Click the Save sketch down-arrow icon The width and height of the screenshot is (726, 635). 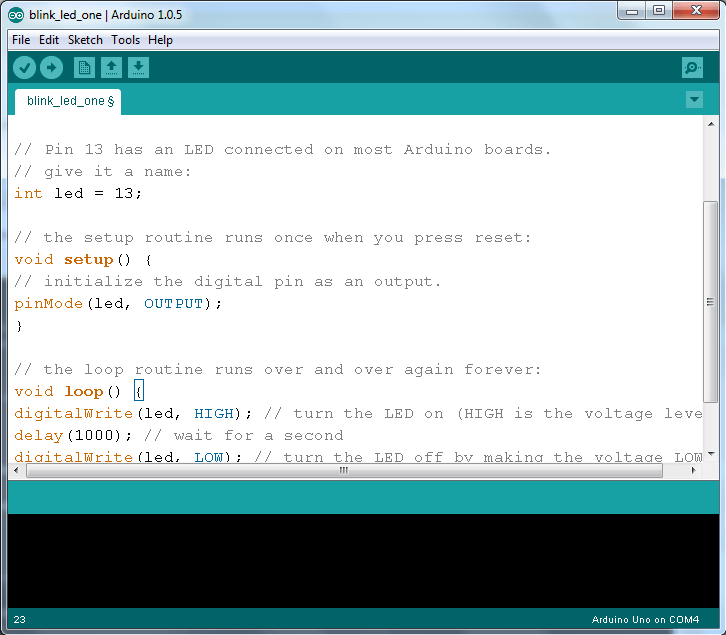pyautogui.click(x=139, y=67)
